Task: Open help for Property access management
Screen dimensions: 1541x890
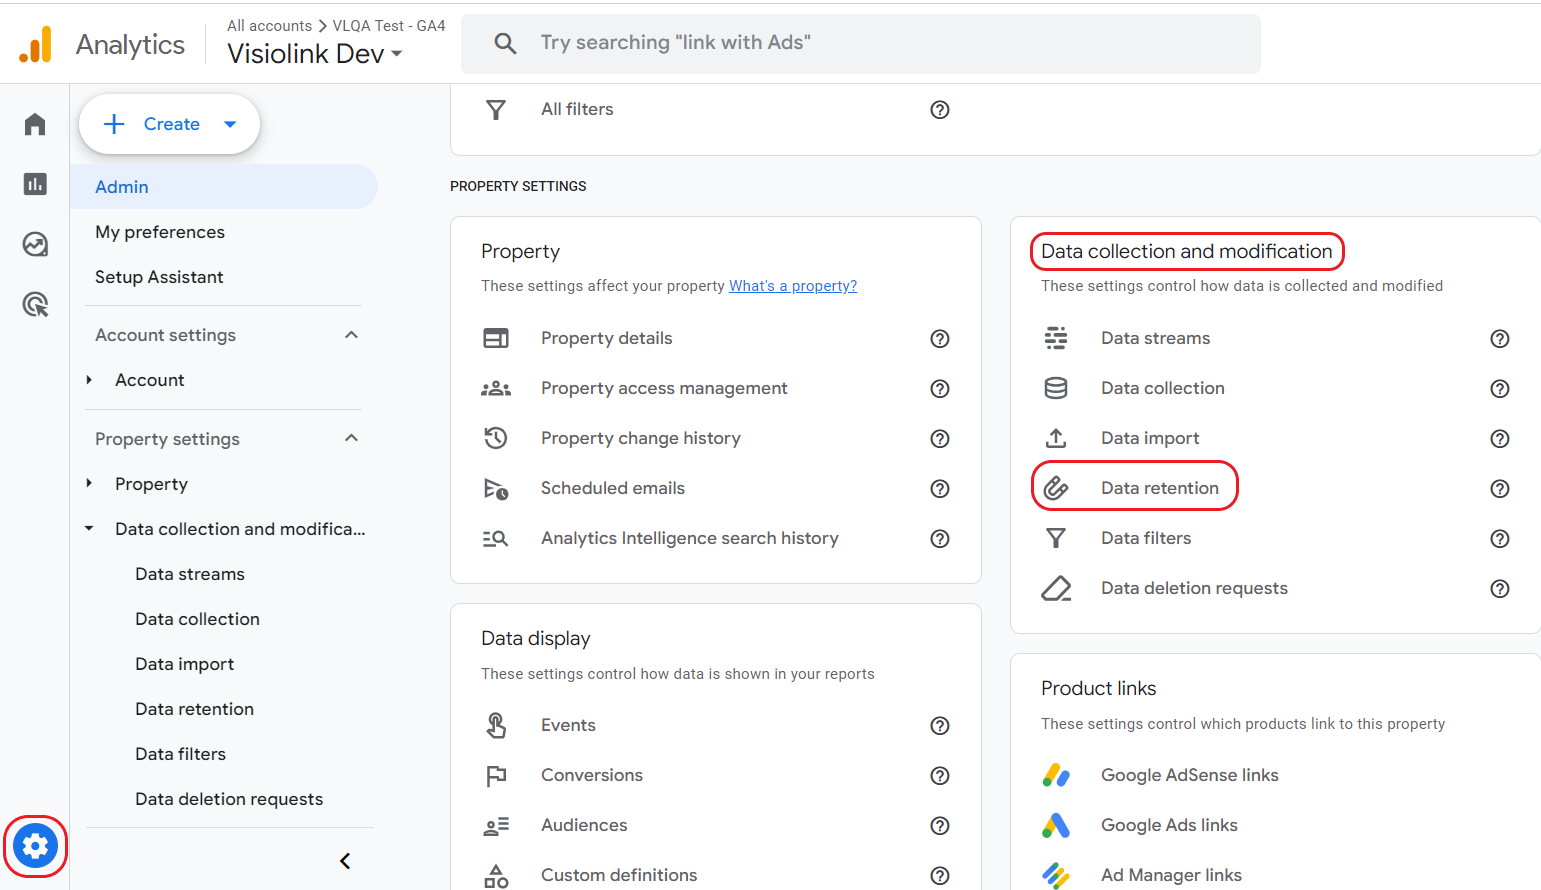Action: pos(940,389)
